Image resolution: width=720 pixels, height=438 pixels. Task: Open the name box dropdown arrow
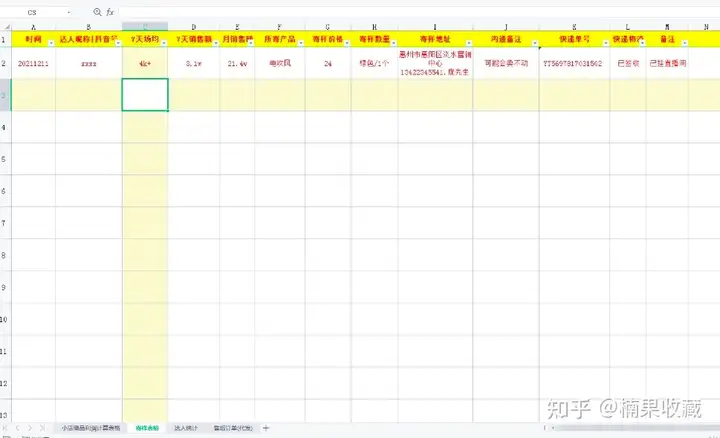click(x=69, y=12)
